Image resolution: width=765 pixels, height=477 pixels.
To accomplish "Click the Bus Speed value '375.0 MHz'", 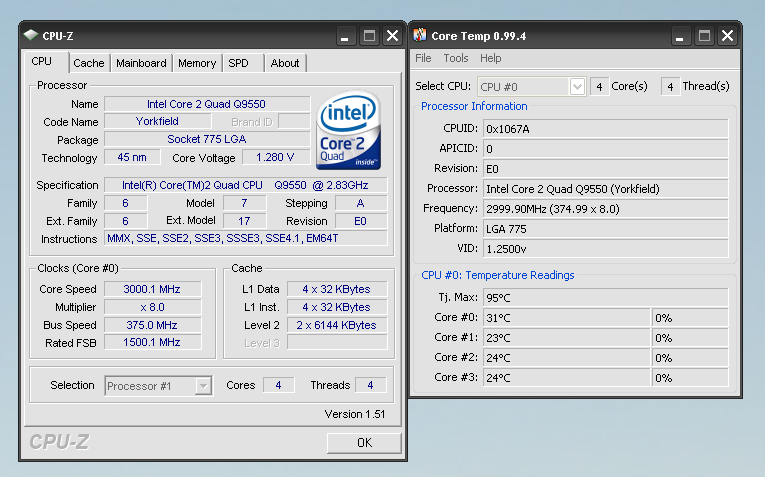I will (x=152, y=325).
